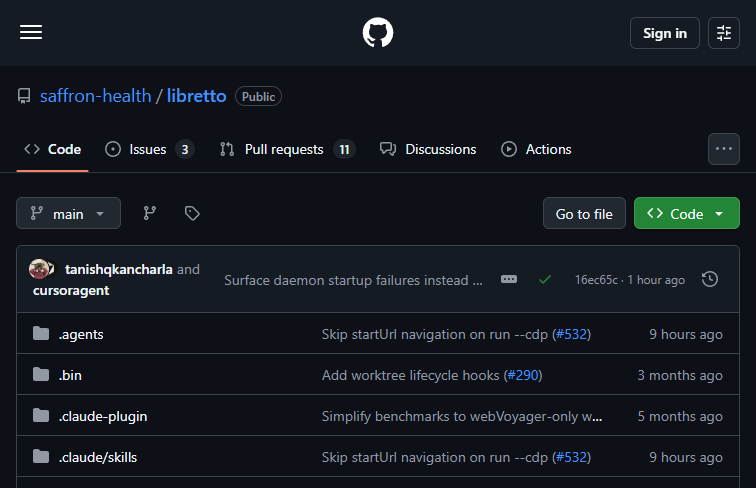Image resolution: width=756 pixels, height=488 pixels.
Task: View tags via the tag icon
Action: (x=192, y=213)
